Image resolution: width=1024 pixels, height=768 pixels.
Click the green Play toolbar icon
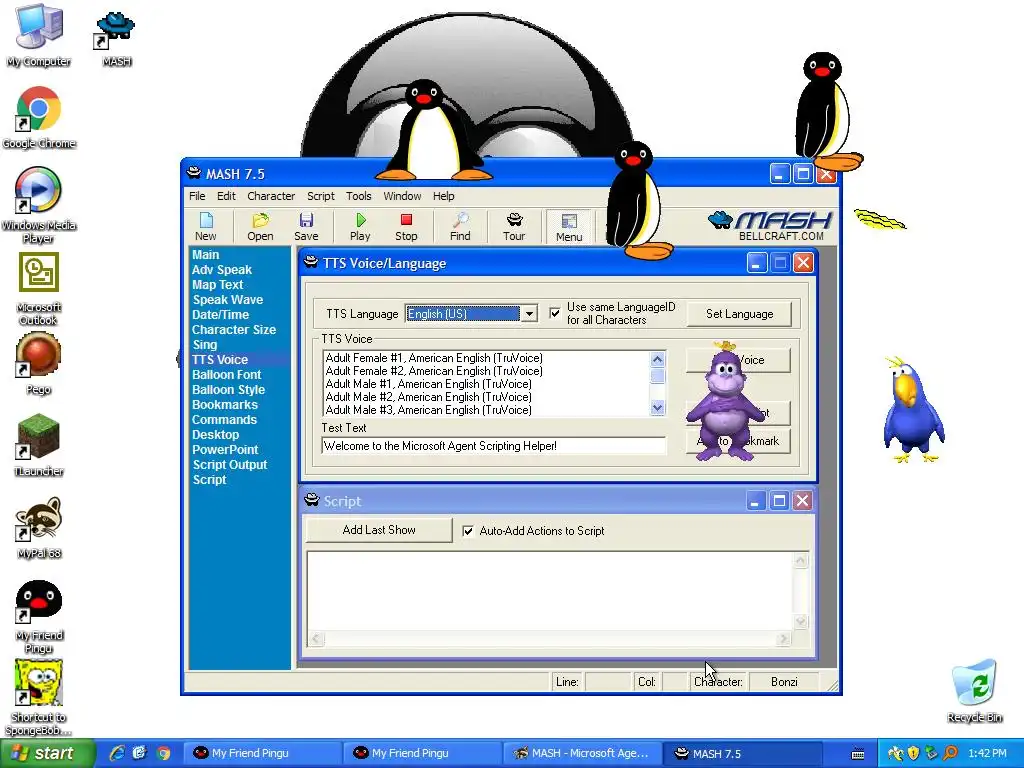coord(360,227)
